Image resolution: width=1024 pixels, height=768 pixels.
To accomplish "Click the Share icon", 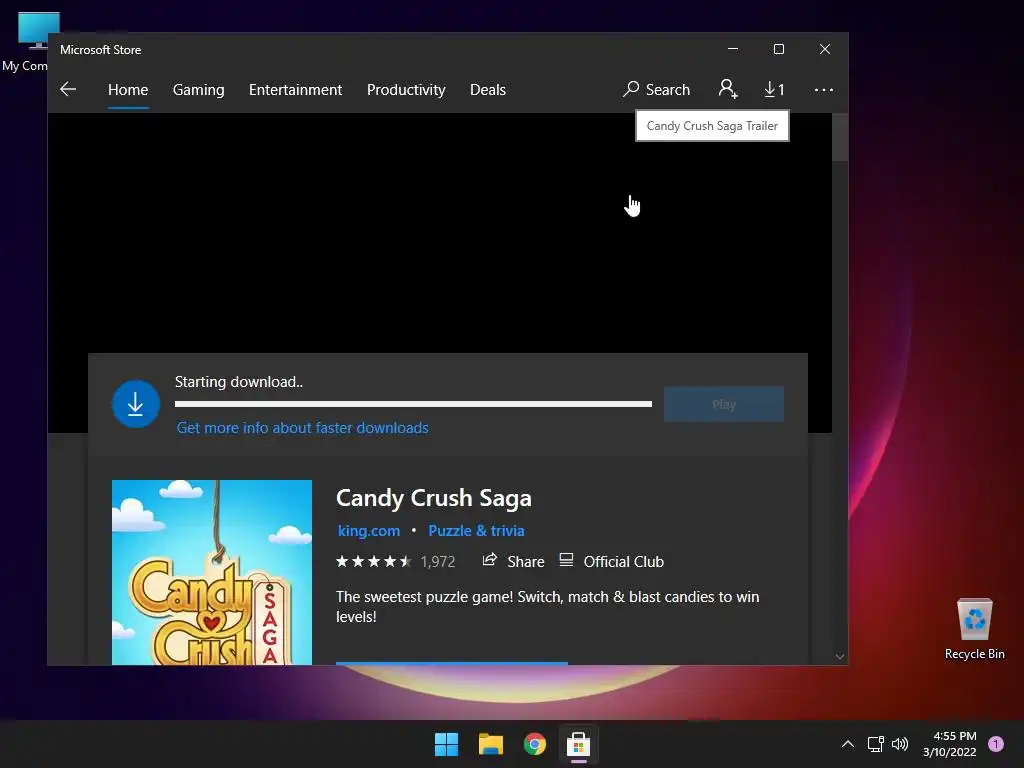I will [490, 560].
